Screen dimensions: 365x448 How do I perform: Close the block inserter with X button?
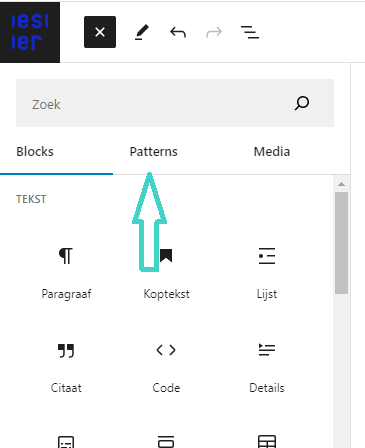point(100,32)
